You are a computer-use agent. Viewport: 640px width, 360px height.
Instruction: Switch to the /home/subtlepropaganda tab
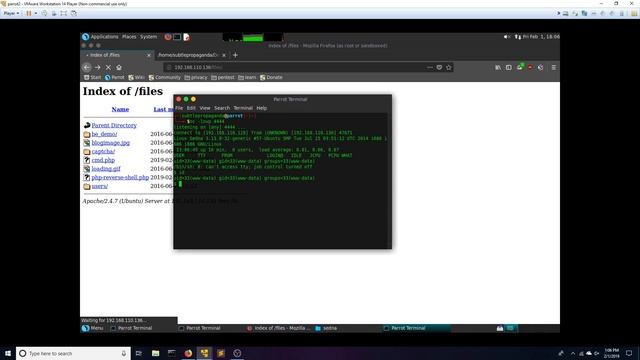pos(188,55)
